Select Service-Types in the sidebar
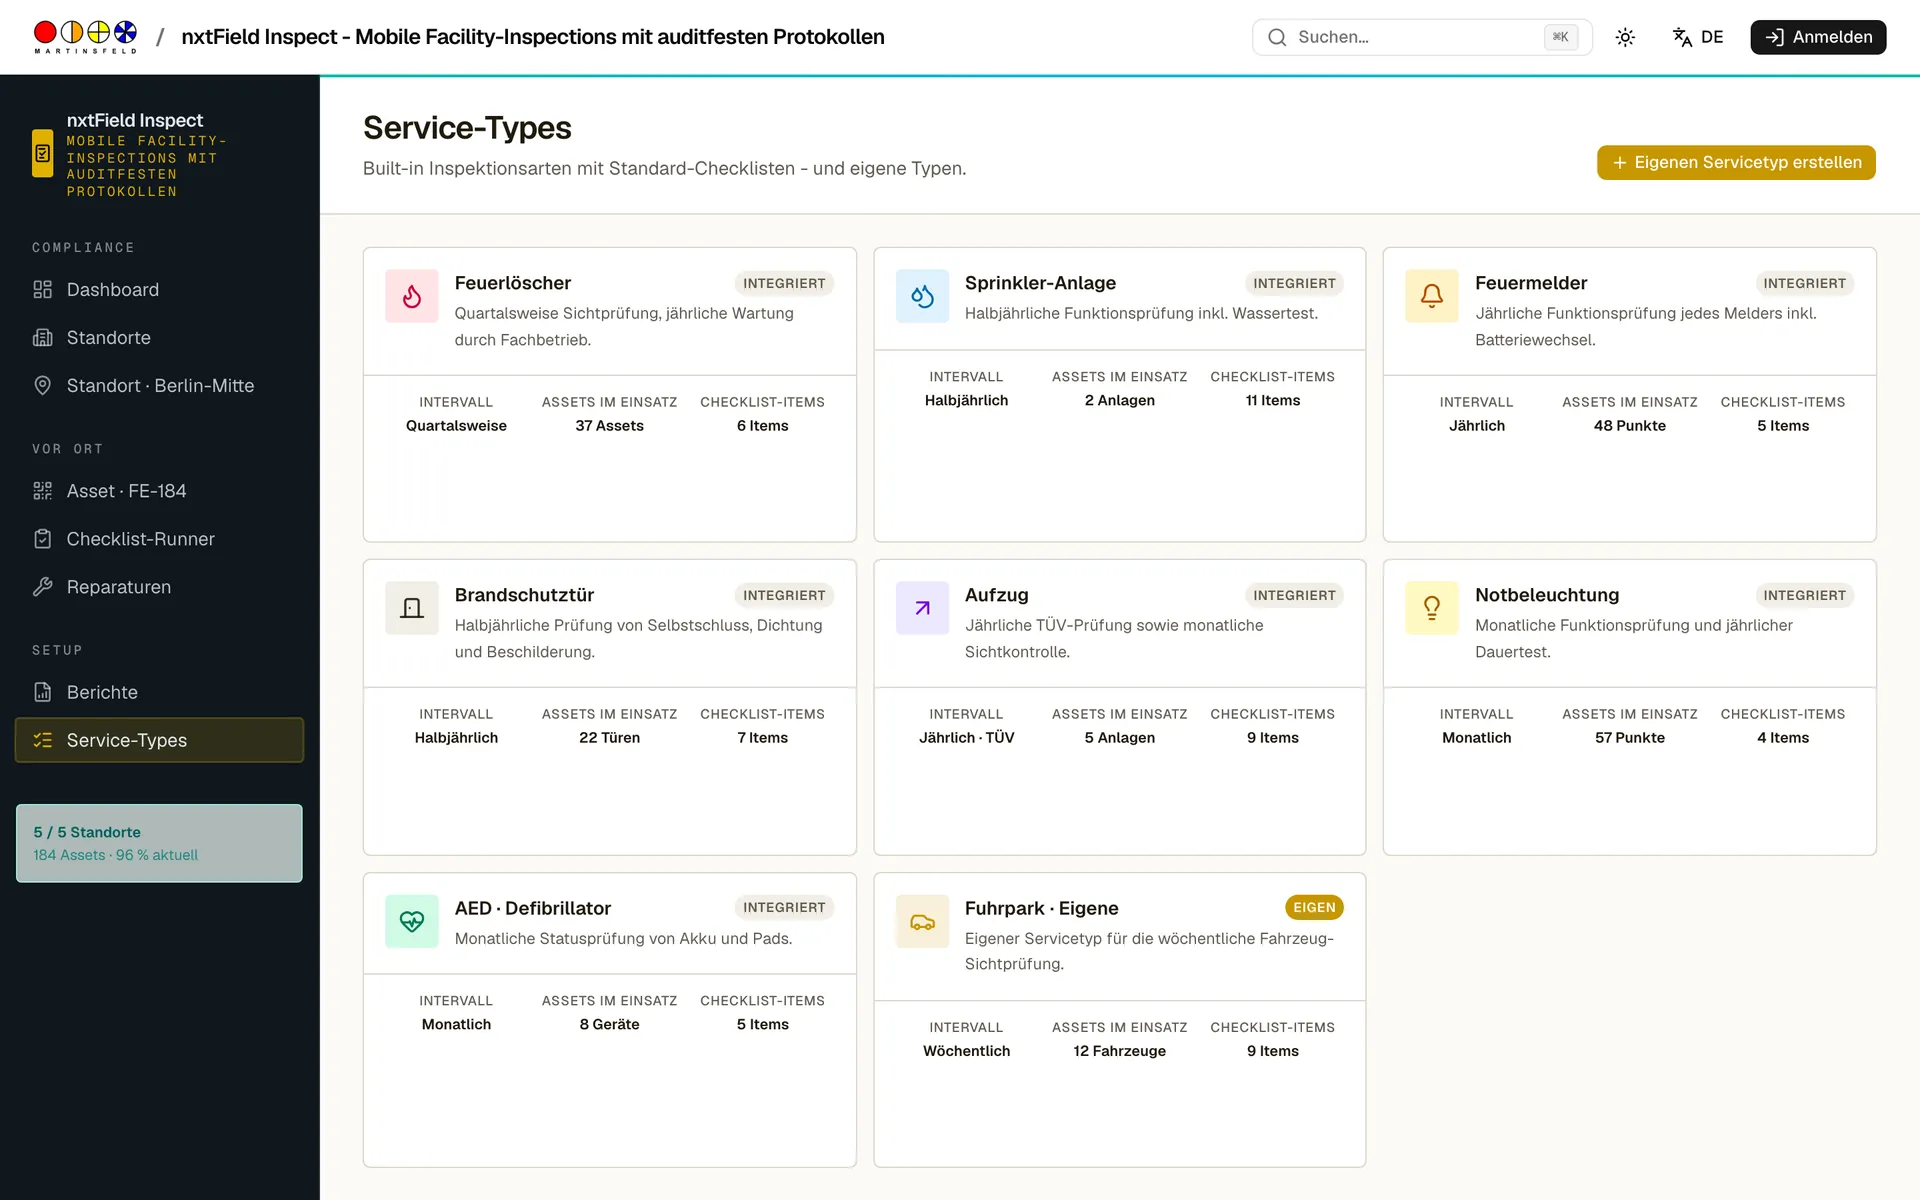This screenshot has width=1920, height=1200. [159, 740]
